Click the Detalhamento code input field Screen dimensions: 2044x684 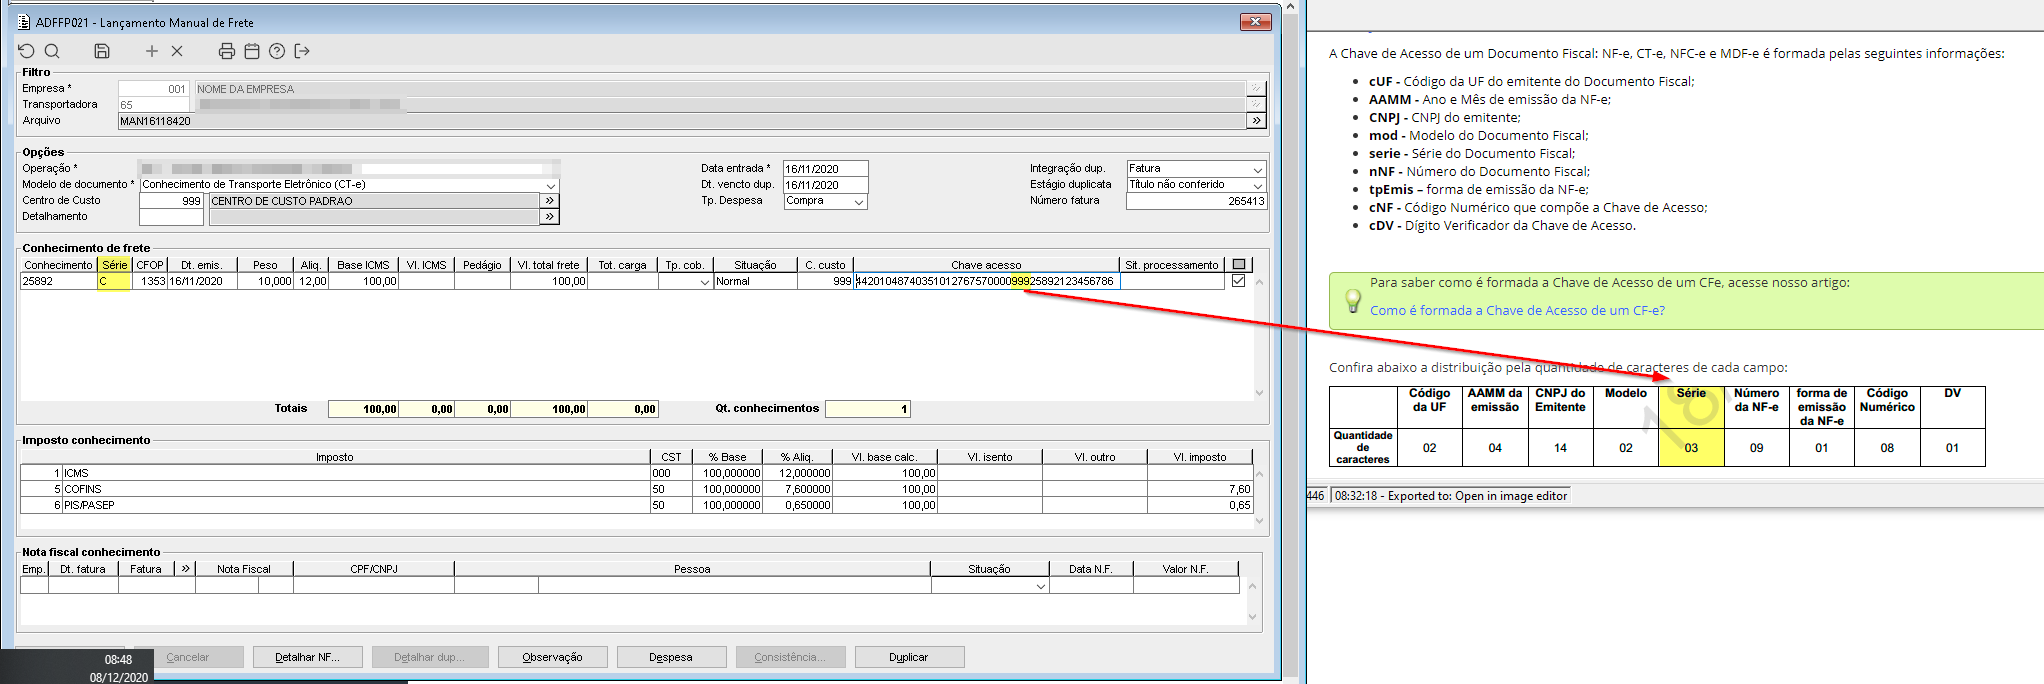pyautogui.click(x=171, y=216)
